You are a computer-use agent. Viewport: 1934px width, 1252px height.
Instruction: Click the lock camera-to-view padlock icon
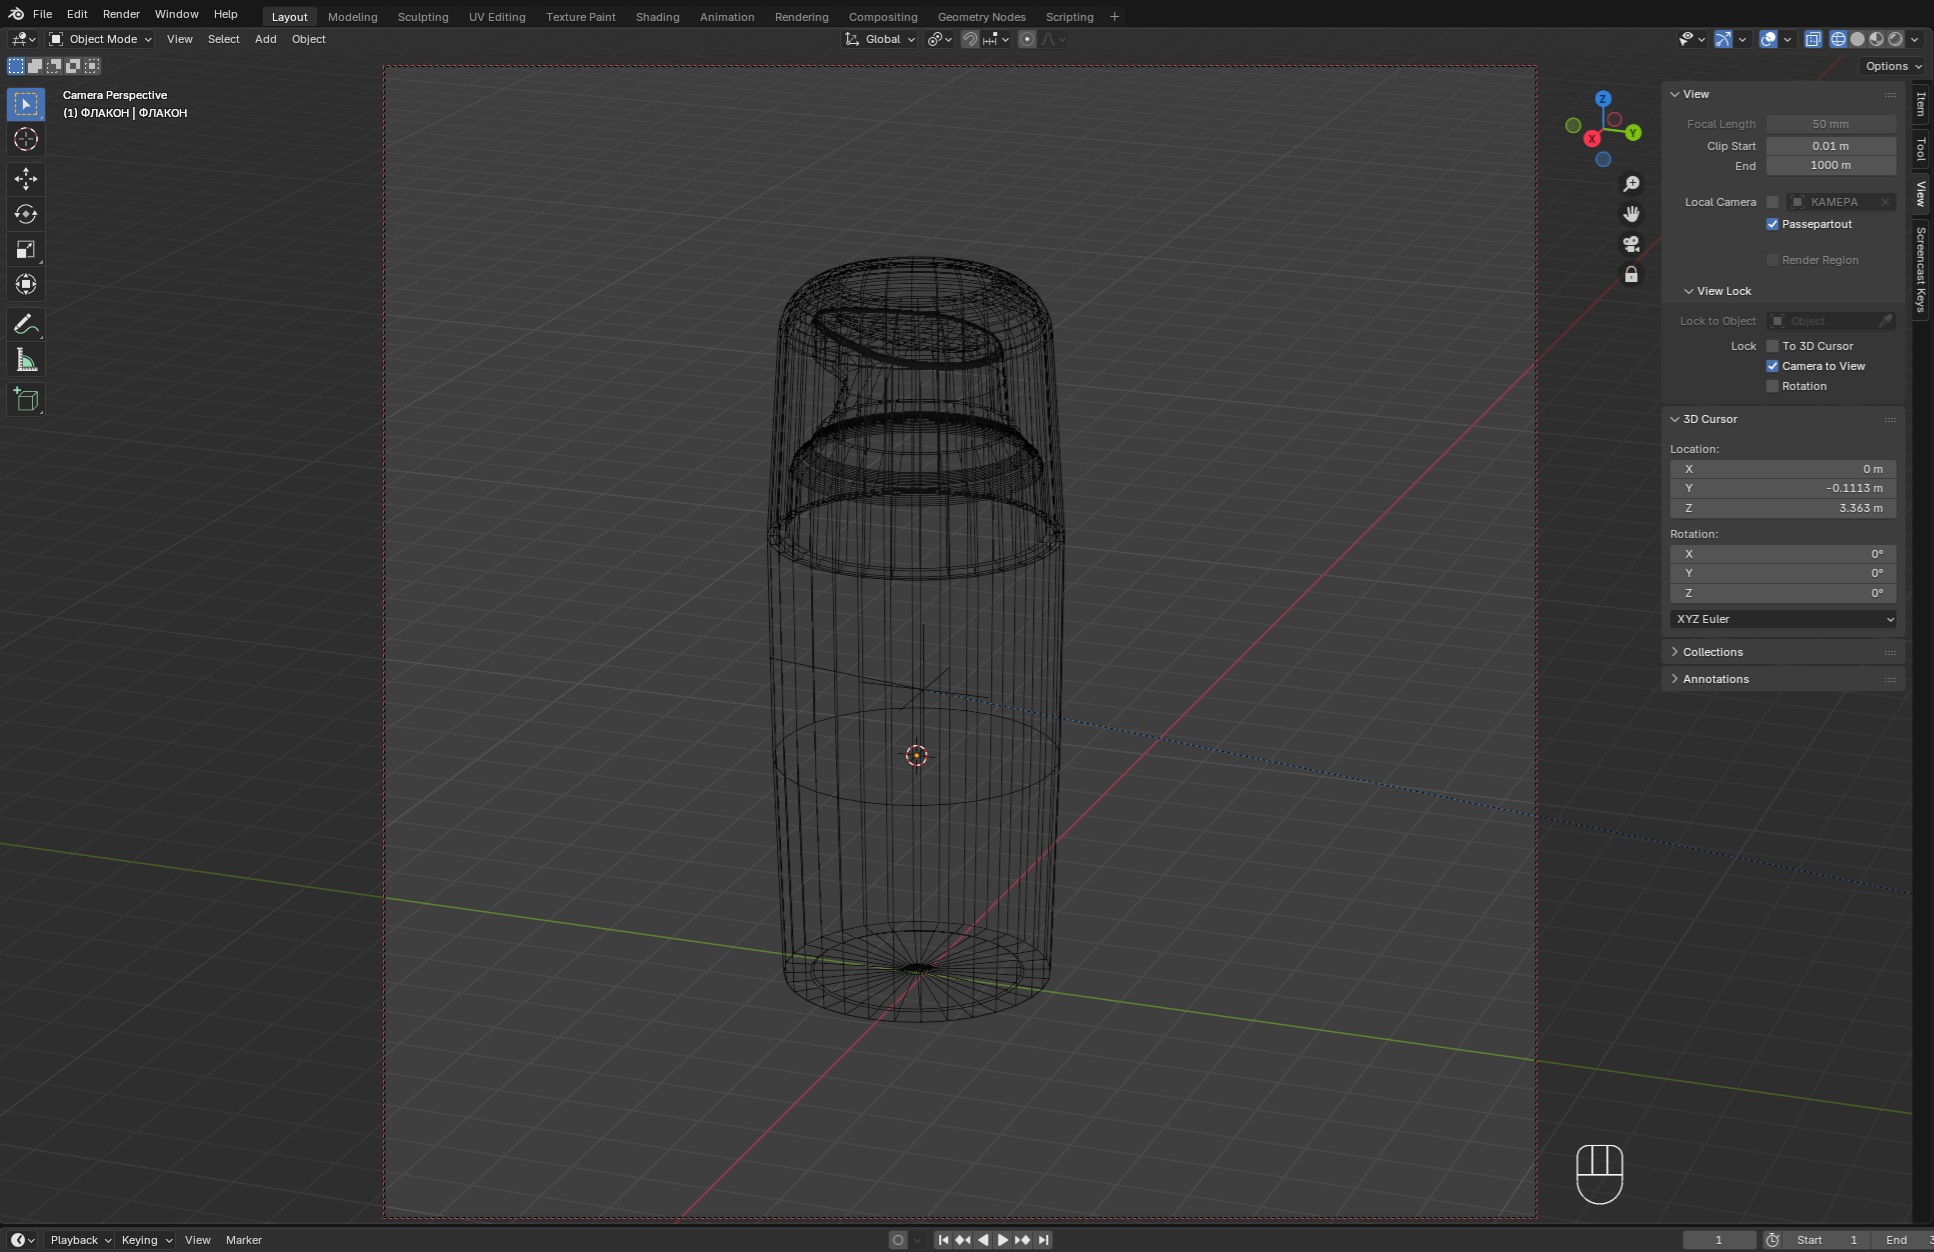point(1631,274)
